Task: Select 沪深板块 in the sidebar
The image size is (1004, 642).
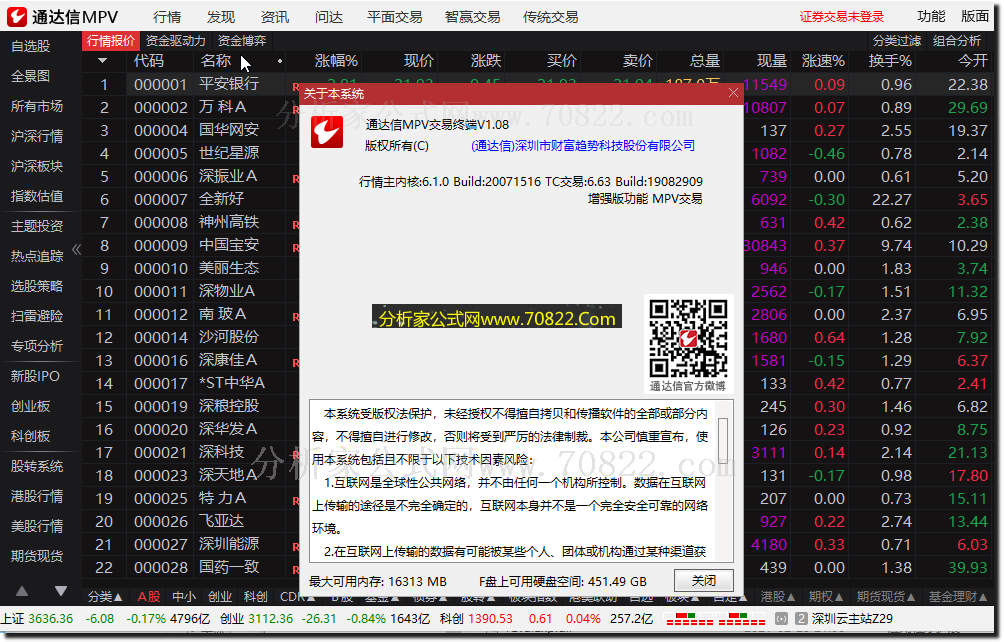Action: (x=37, y=166)
